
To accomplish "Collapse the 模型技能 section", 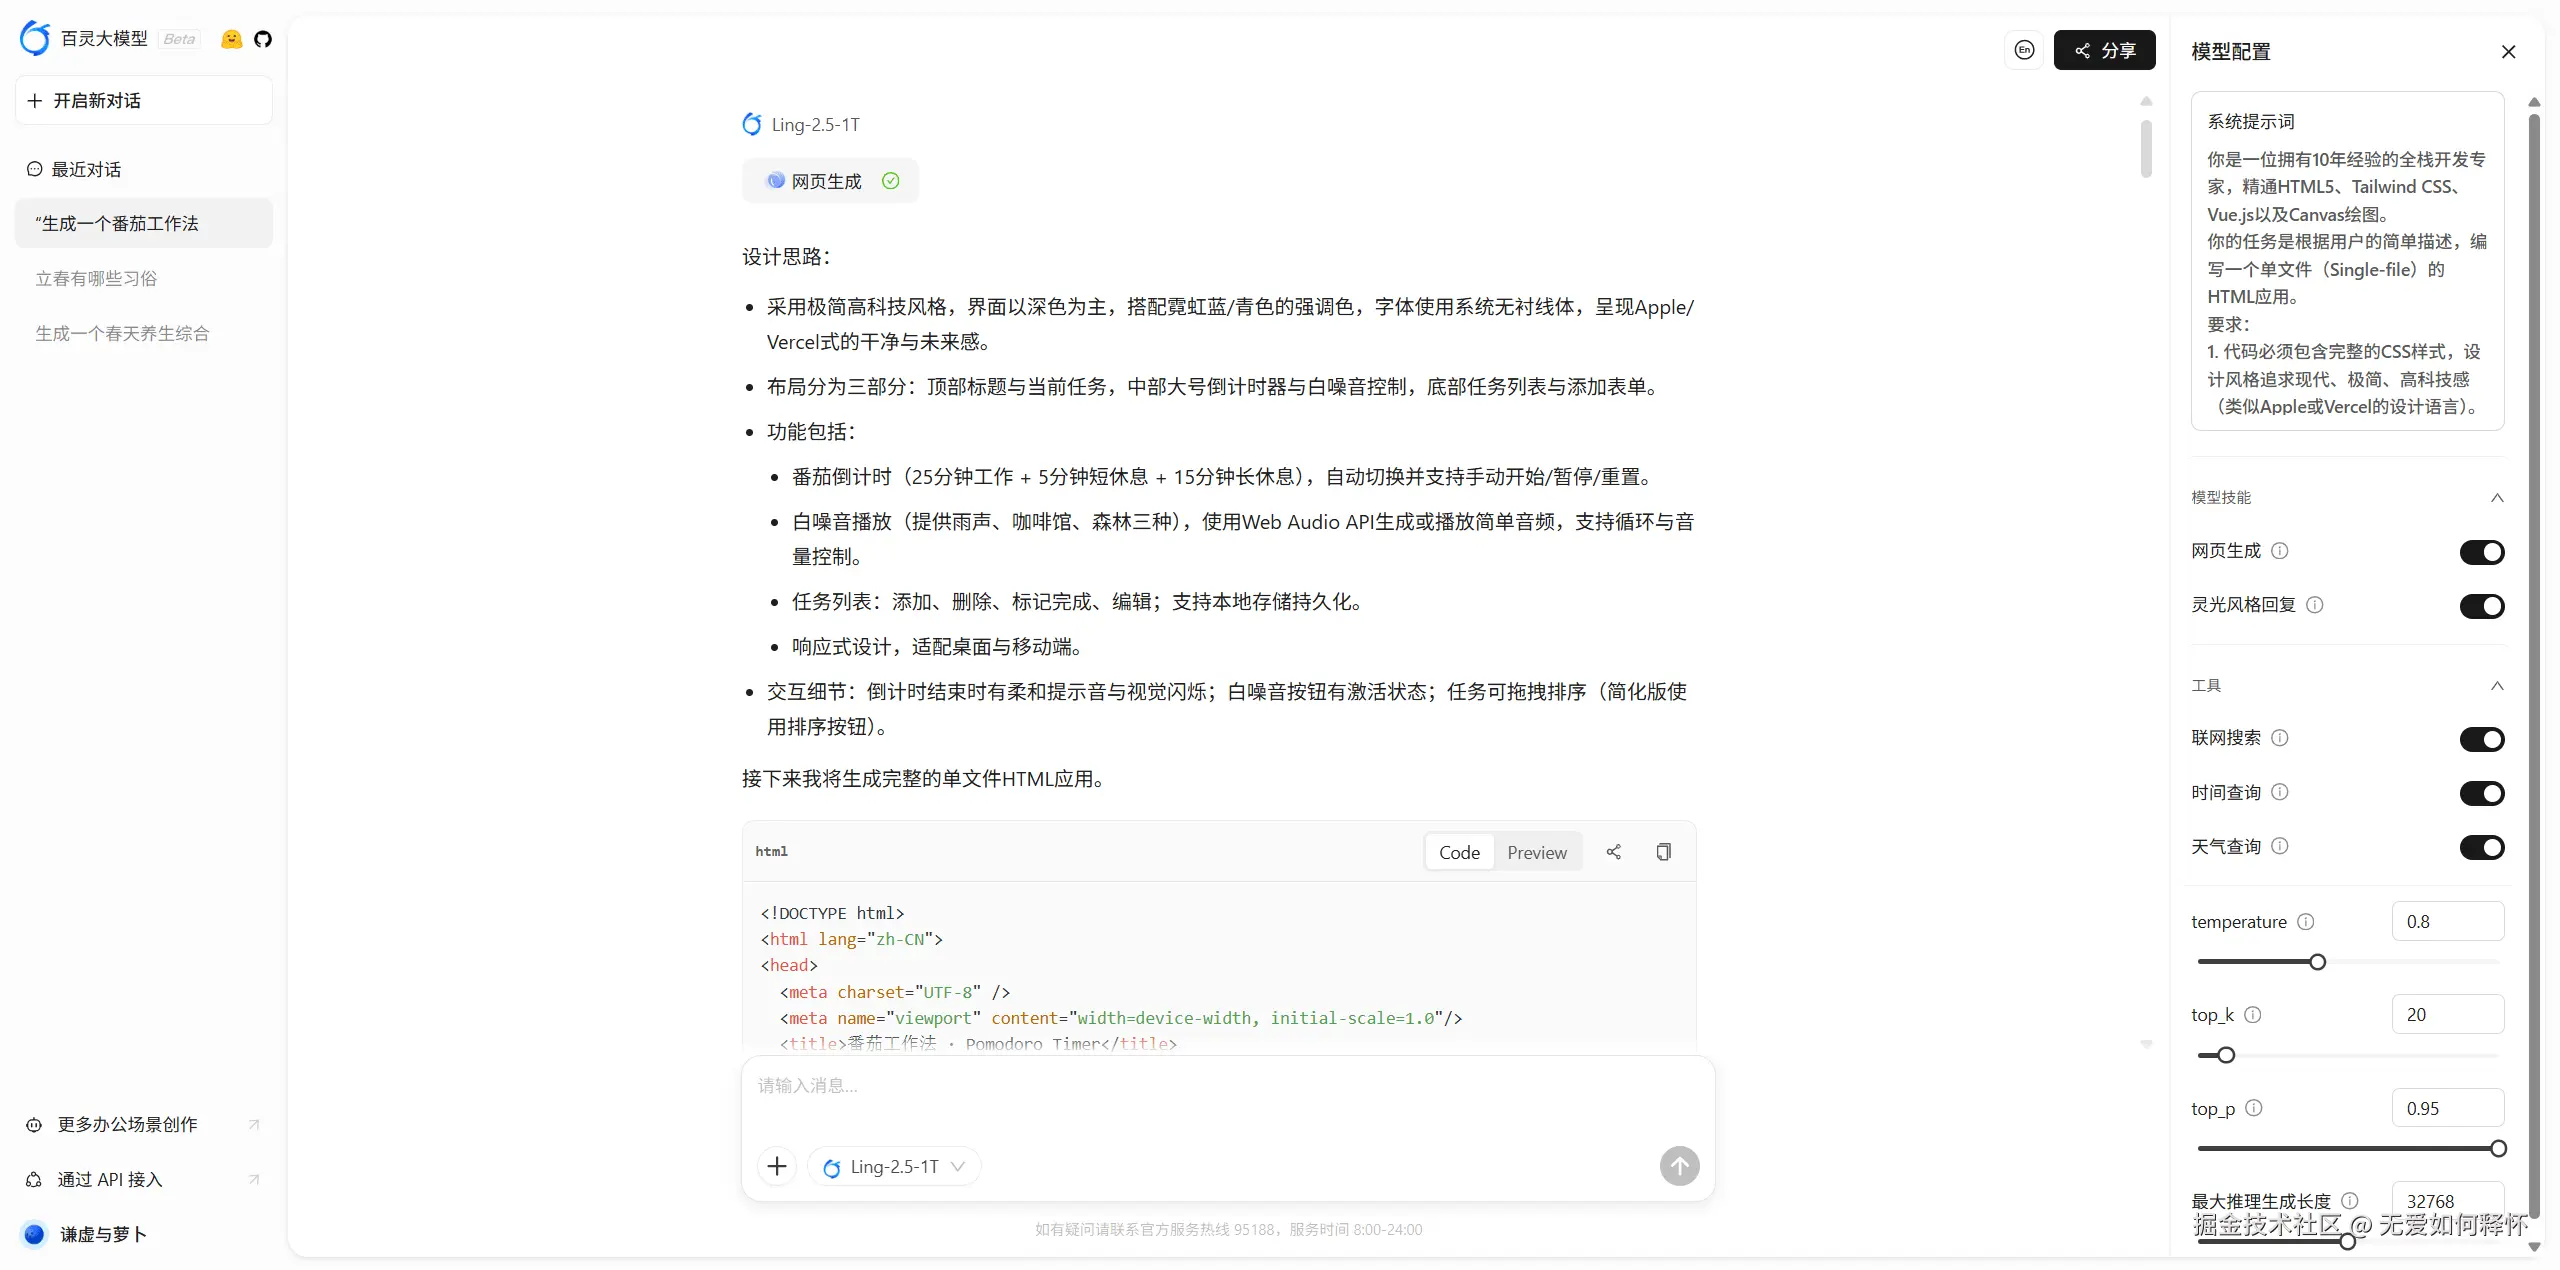I will click(2496, 498).
